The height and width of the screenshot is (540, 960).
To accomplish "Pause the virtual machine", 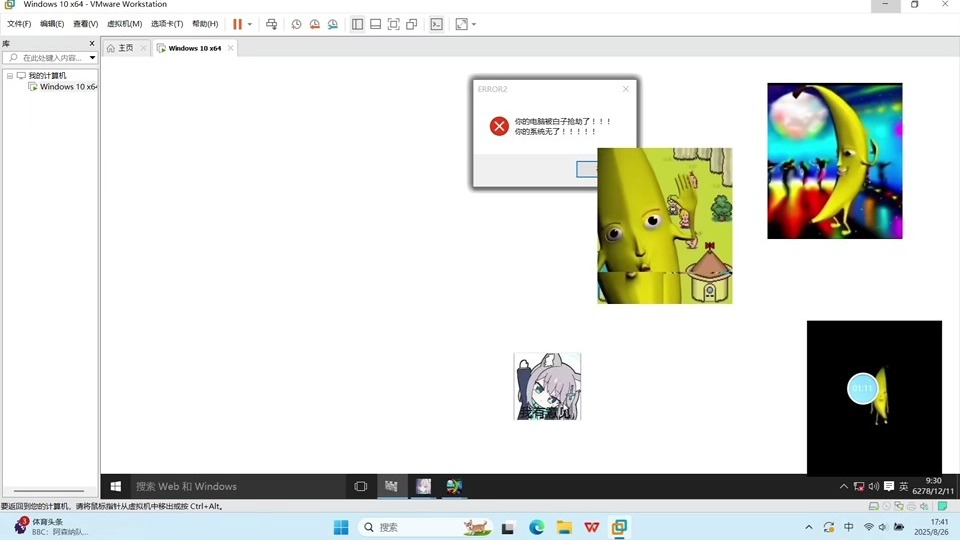I will pos(237,24).
